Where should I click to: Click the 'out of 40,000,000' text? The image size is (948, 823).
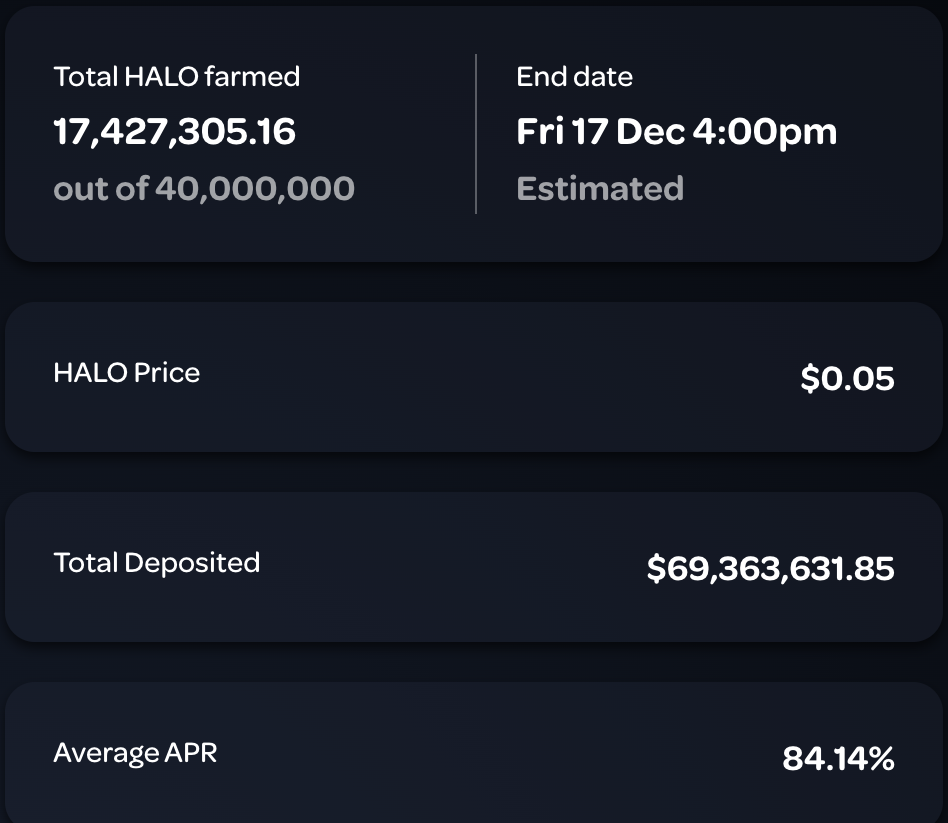coord(204,188)
